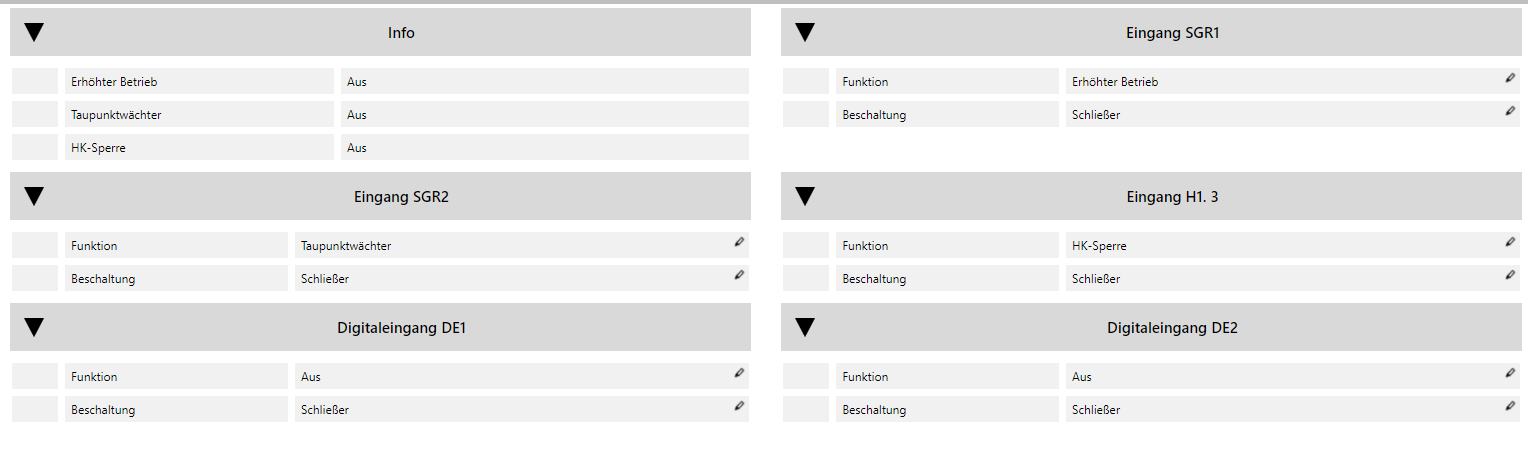Edit HK-Sperre function with pencil icon
This screenshot has height=458, width=1528.
click(1510, 242)
